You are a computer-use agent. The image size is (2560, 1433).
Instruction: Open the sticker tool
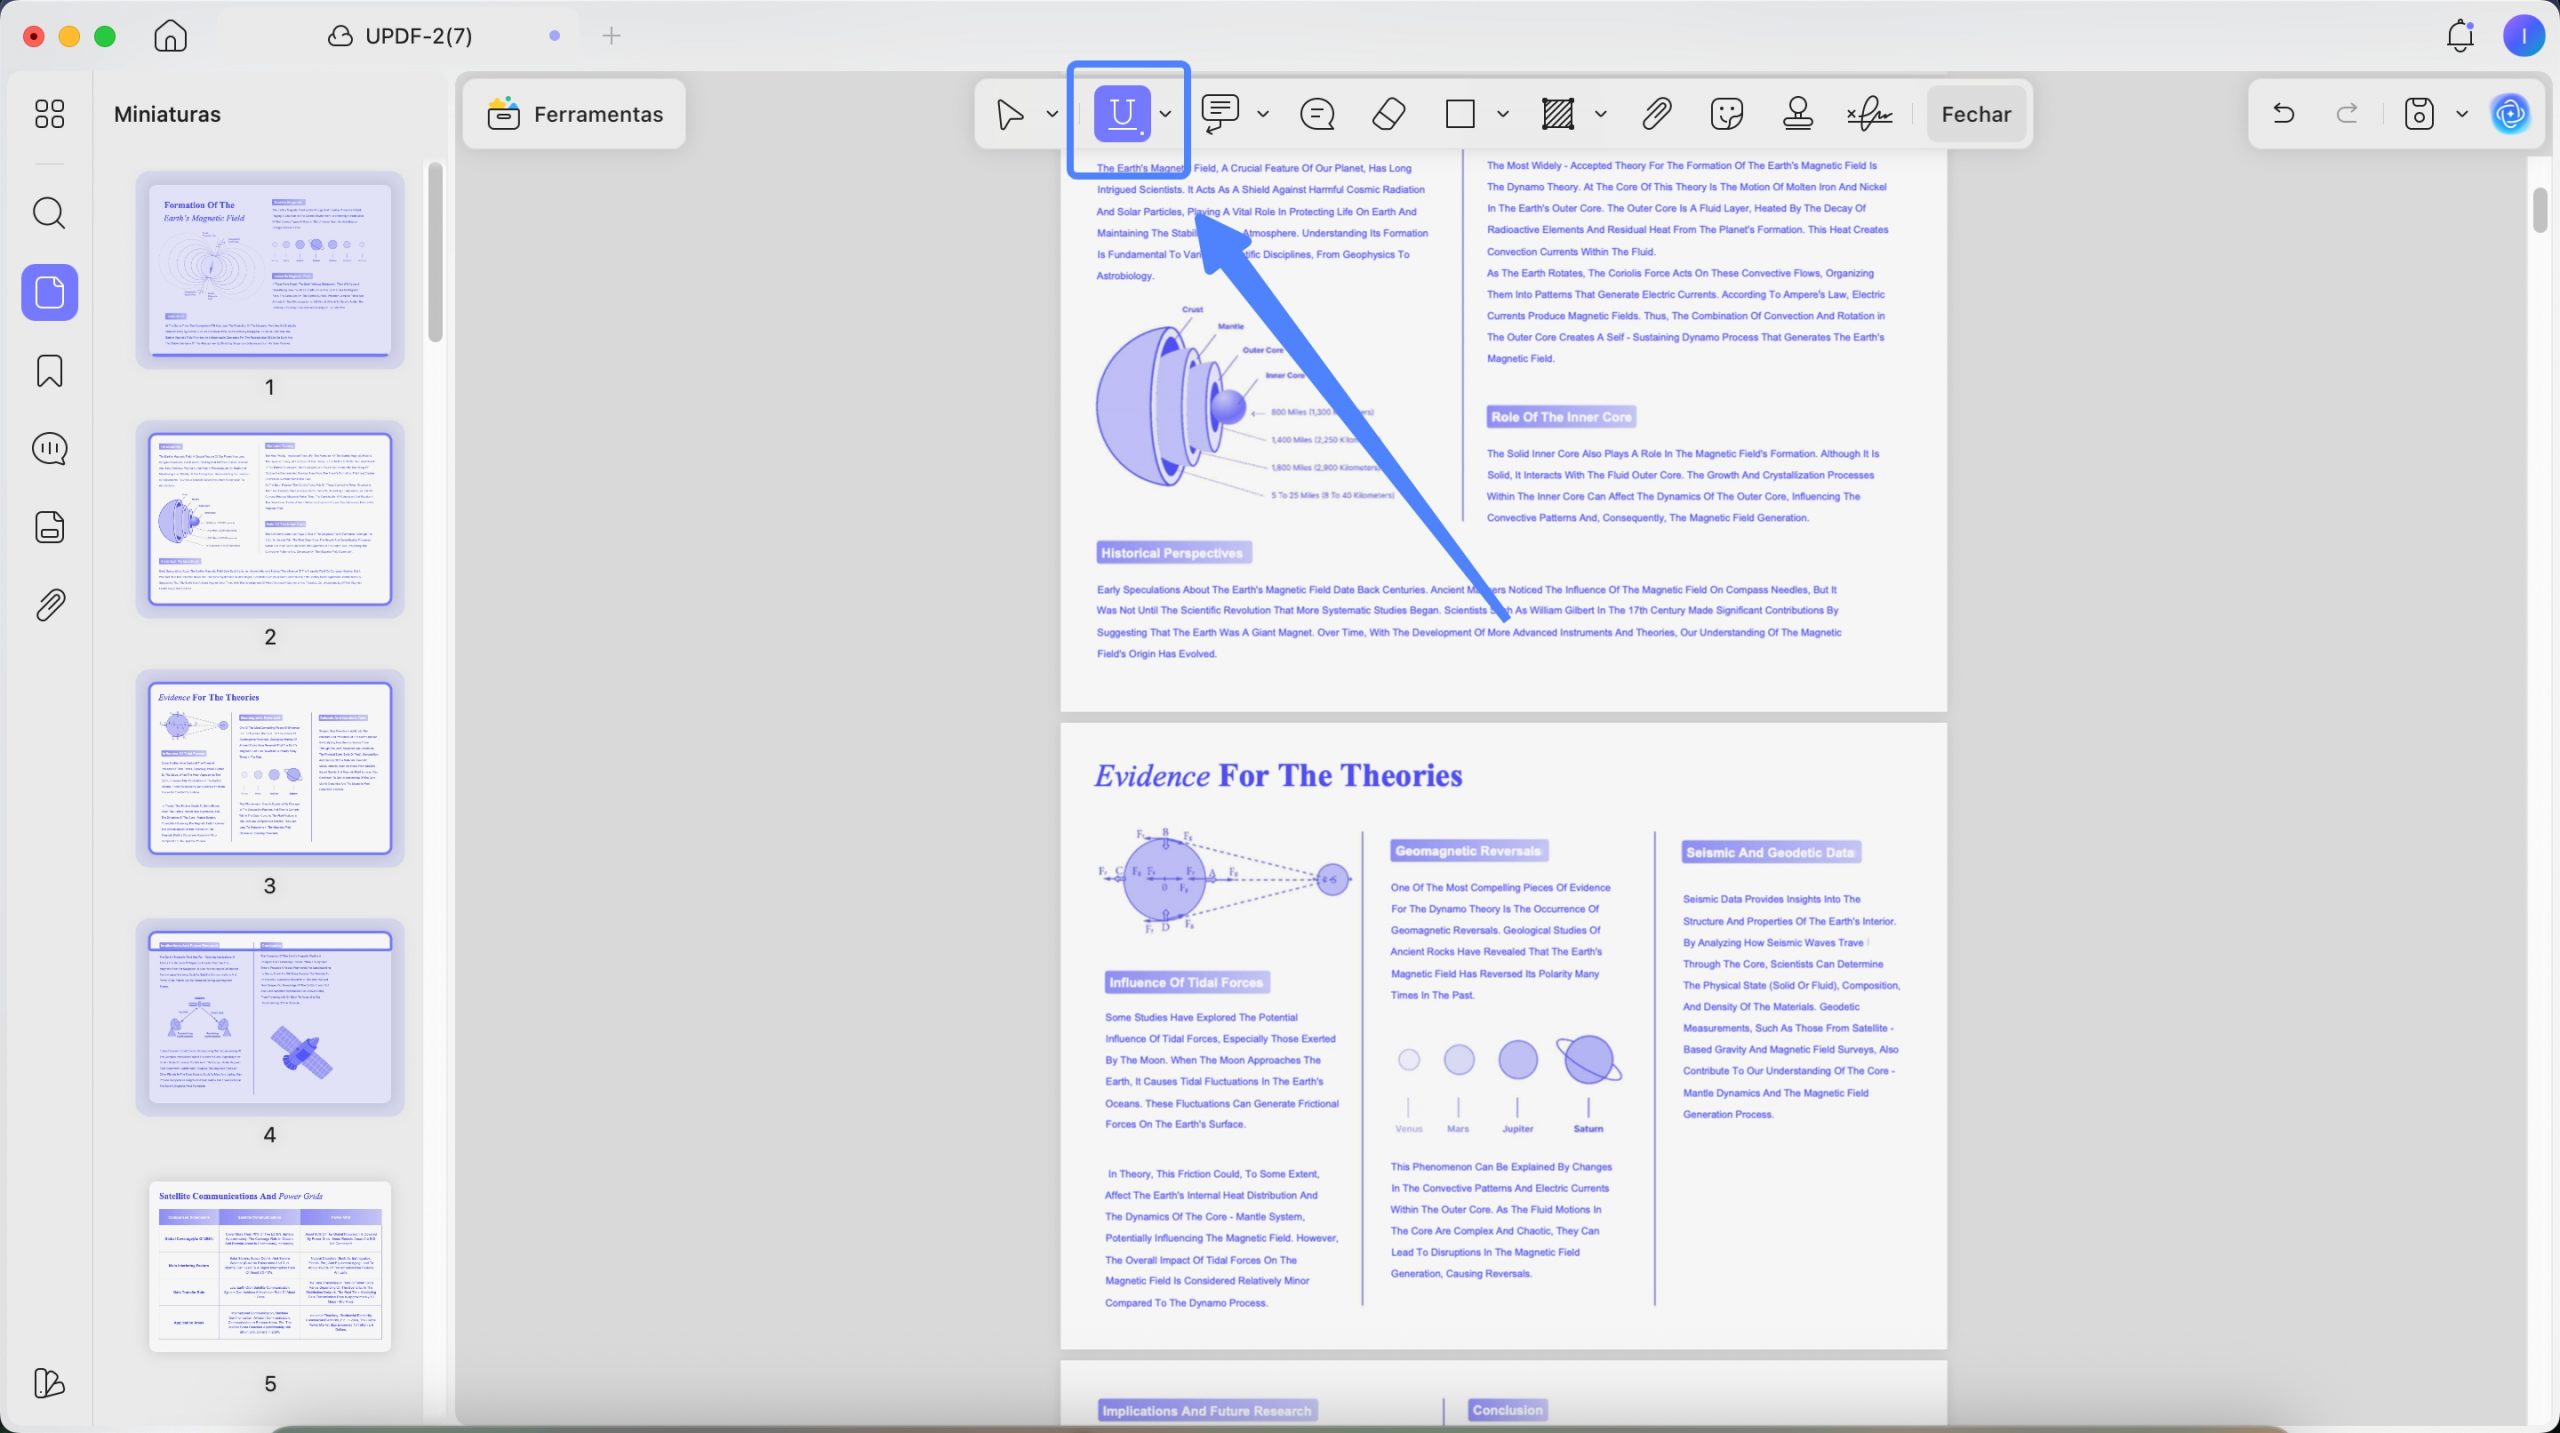click(1727, 114)
